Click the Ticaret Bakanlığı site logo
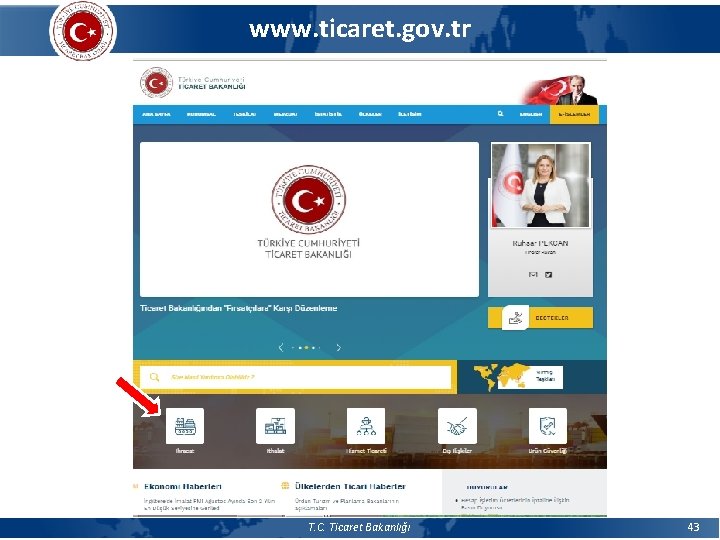This screenshot has width=720, height=540. point(193,83)
